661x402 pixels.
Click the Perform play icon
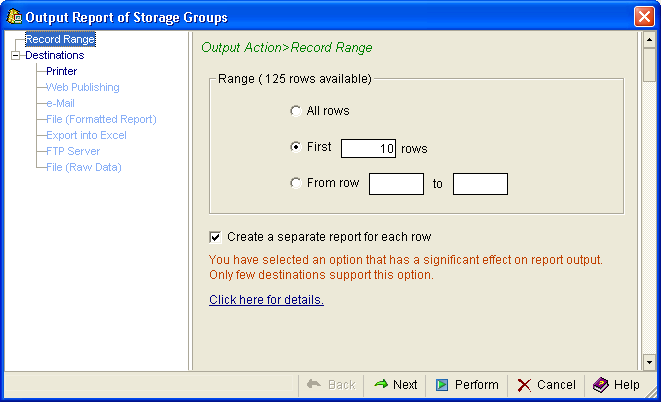[x=442, y=385]
